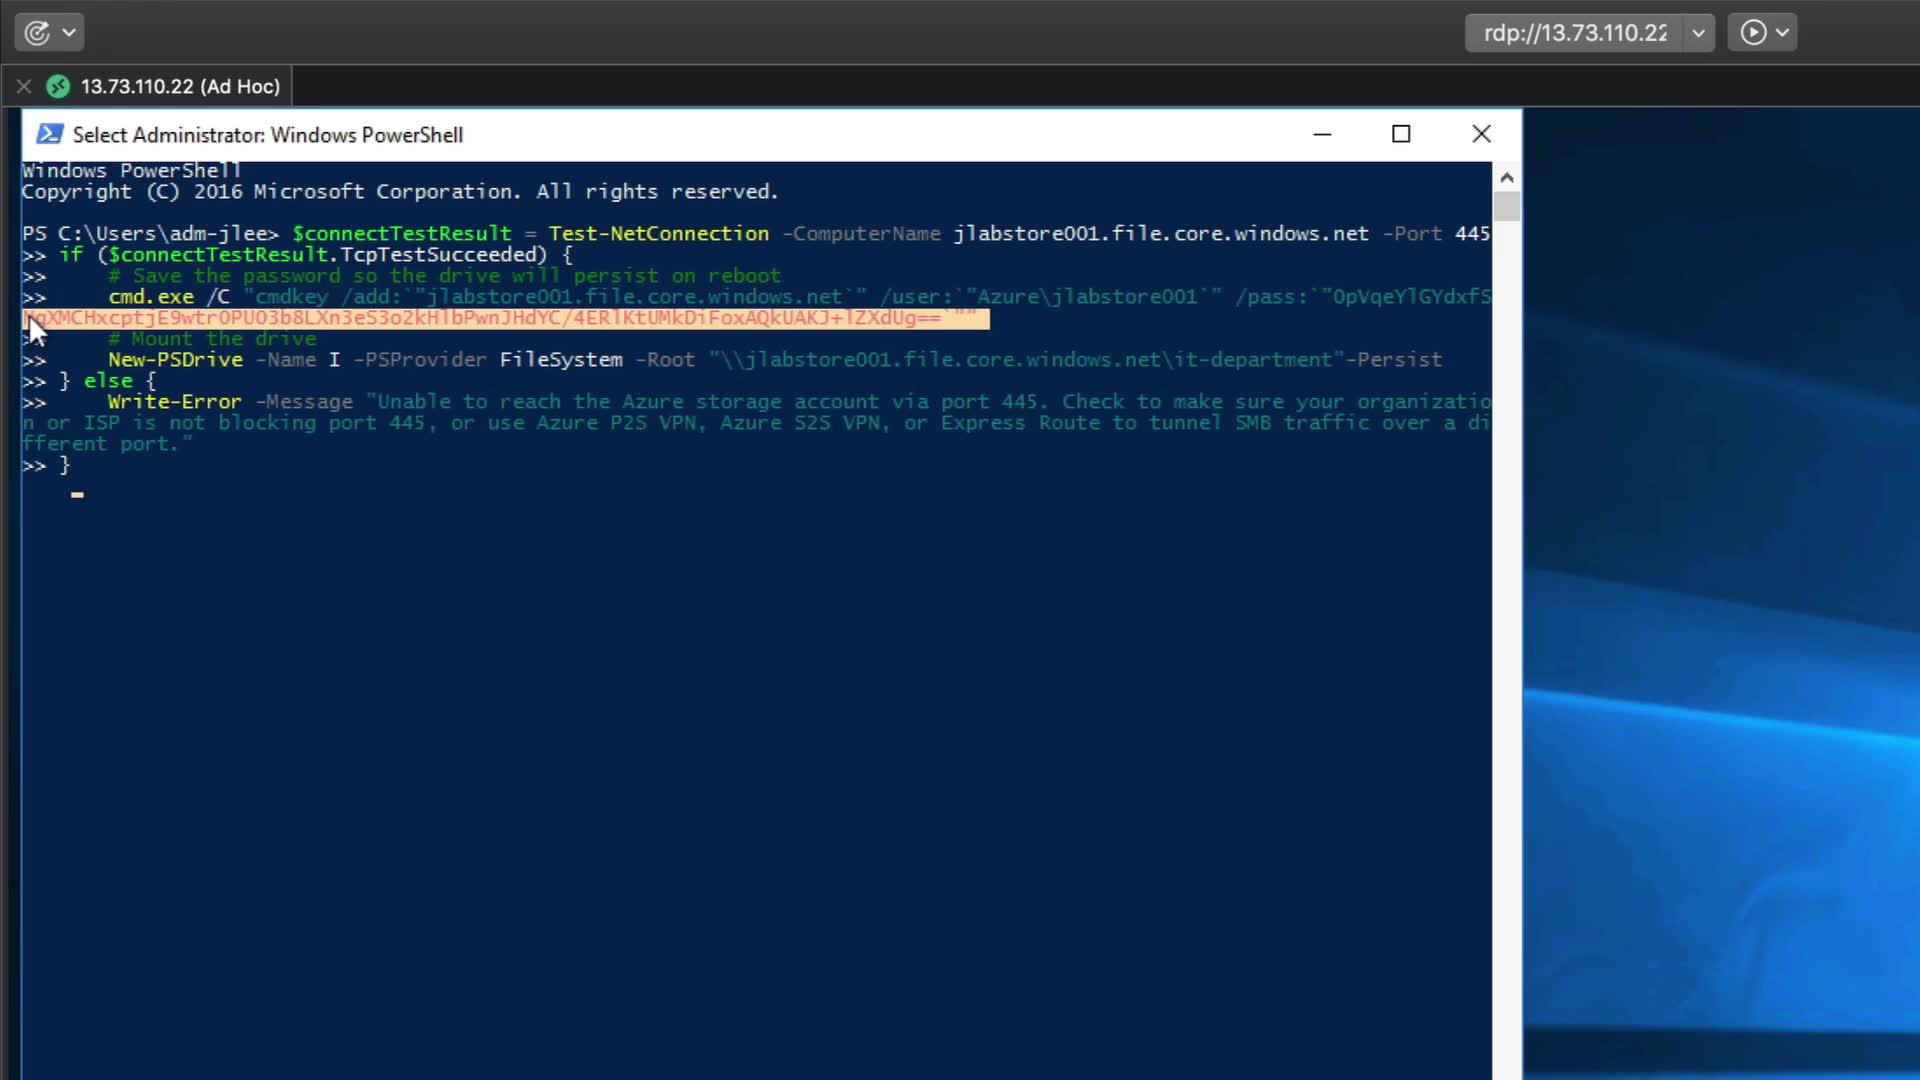Click the connection action icon at top left
Image resolution: width=1920 pixels, height=1080 pixels.
(37, 33)
